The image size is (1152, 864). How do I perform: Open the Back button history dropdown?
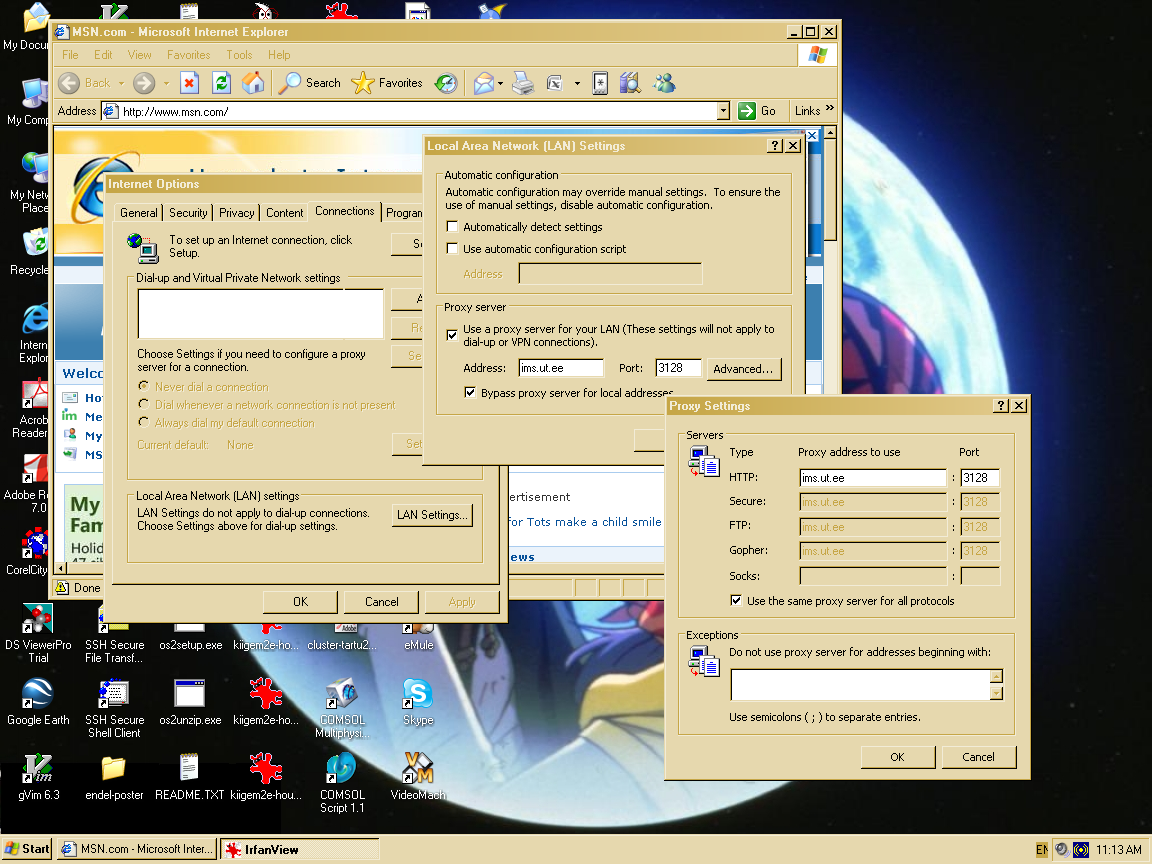tap(122, 83)
